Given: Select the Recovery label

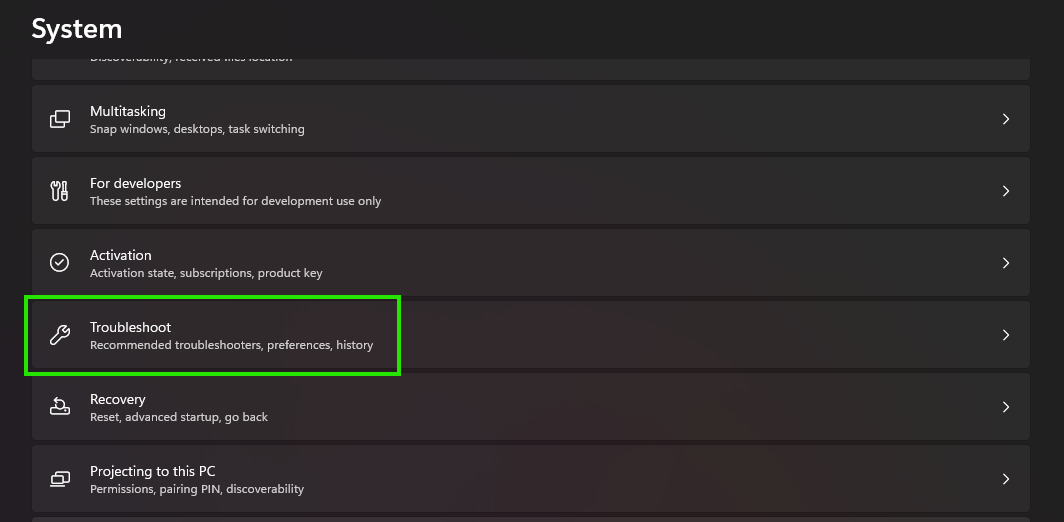Looking at the screenshot, I should point(117,399).
